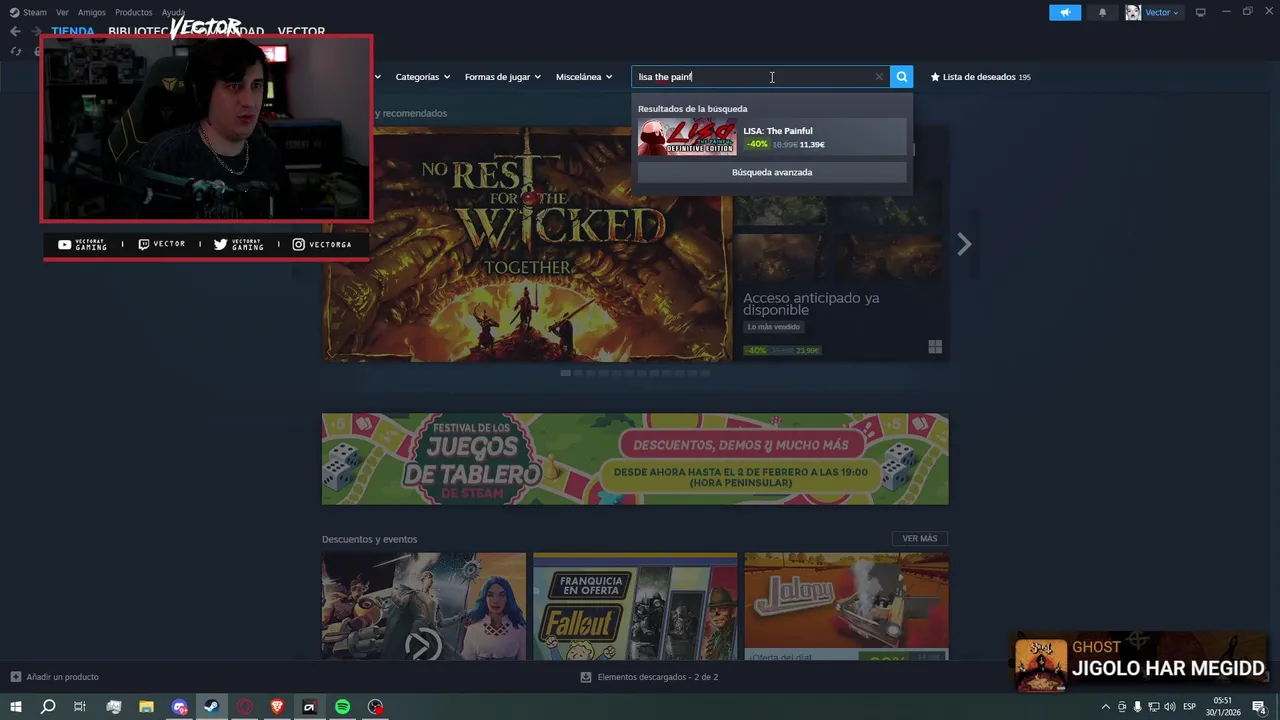Open Elementos descargados downloads status

[649, 677]
